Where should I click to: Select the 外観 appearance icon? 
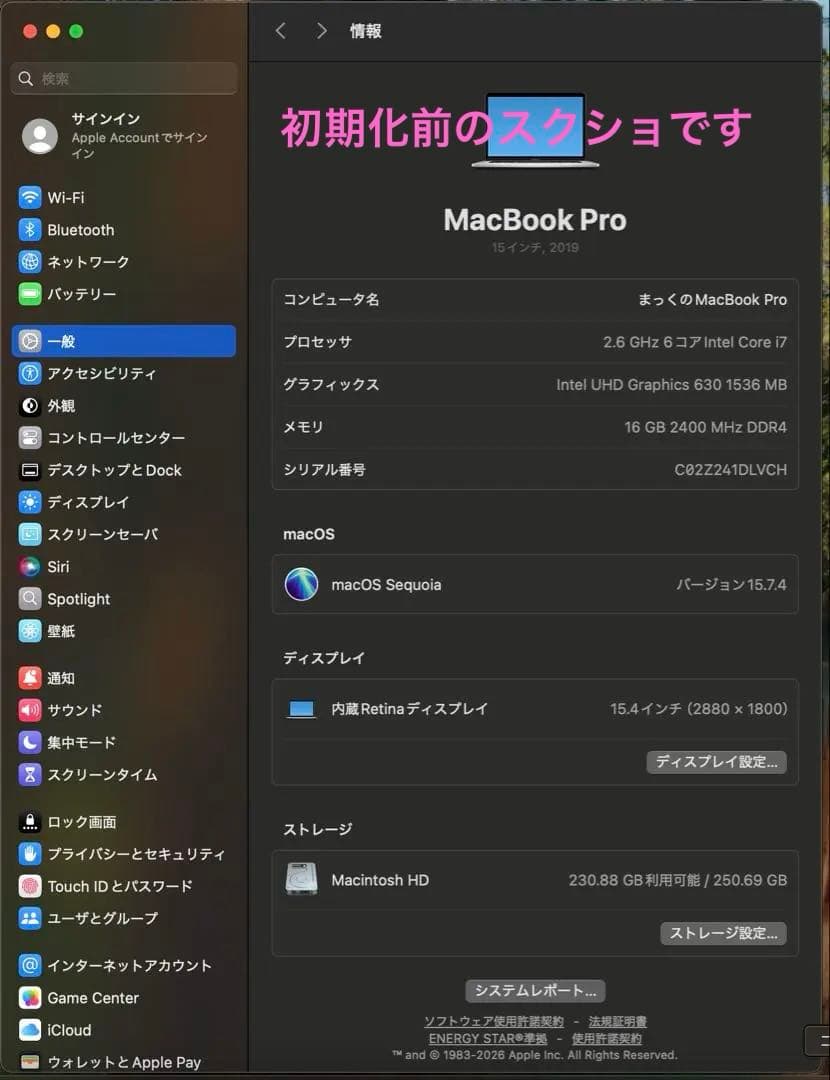(30, 406)
